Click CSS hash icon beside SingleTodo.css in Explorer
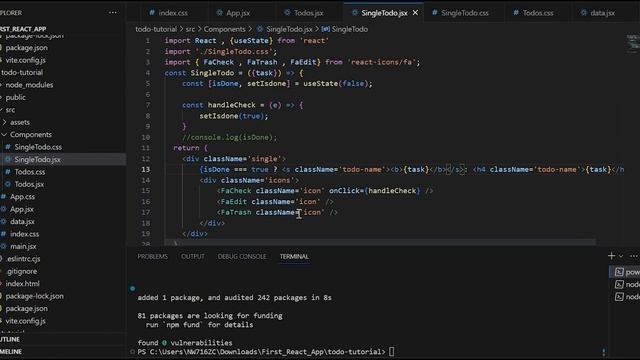 pyautogui.click(x=8, y=147)
